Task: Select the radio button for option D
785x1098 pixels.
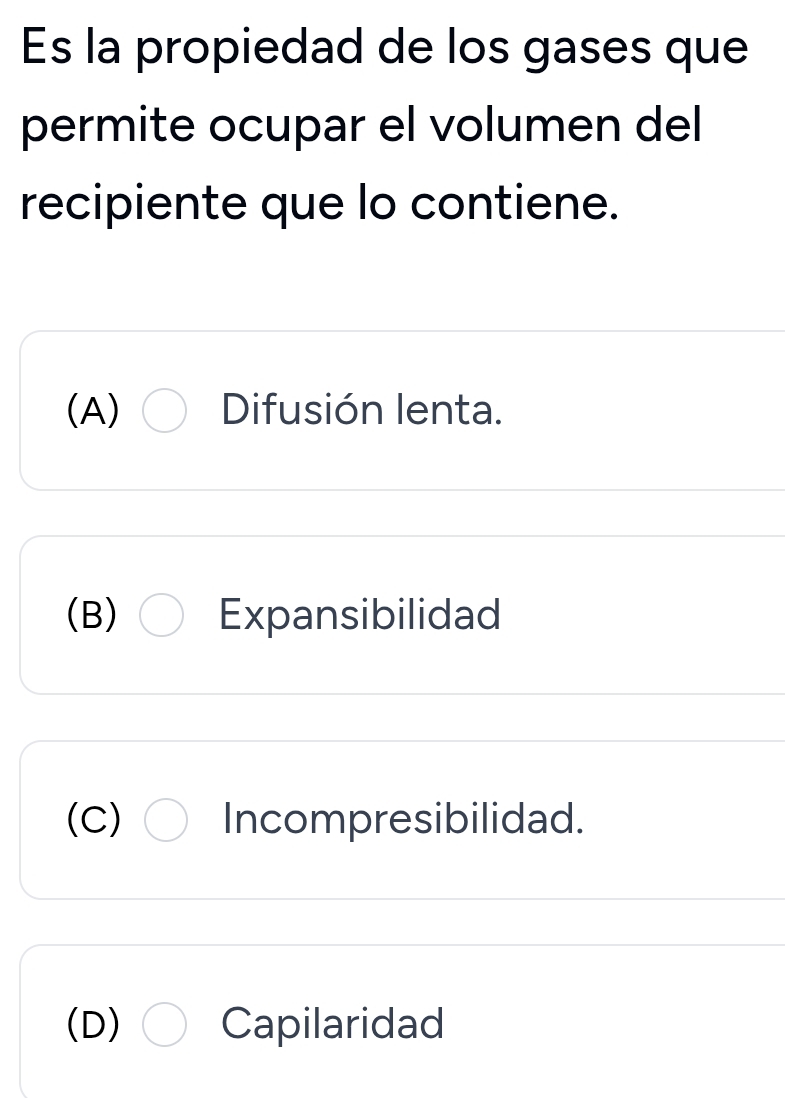Action: 164,1025
